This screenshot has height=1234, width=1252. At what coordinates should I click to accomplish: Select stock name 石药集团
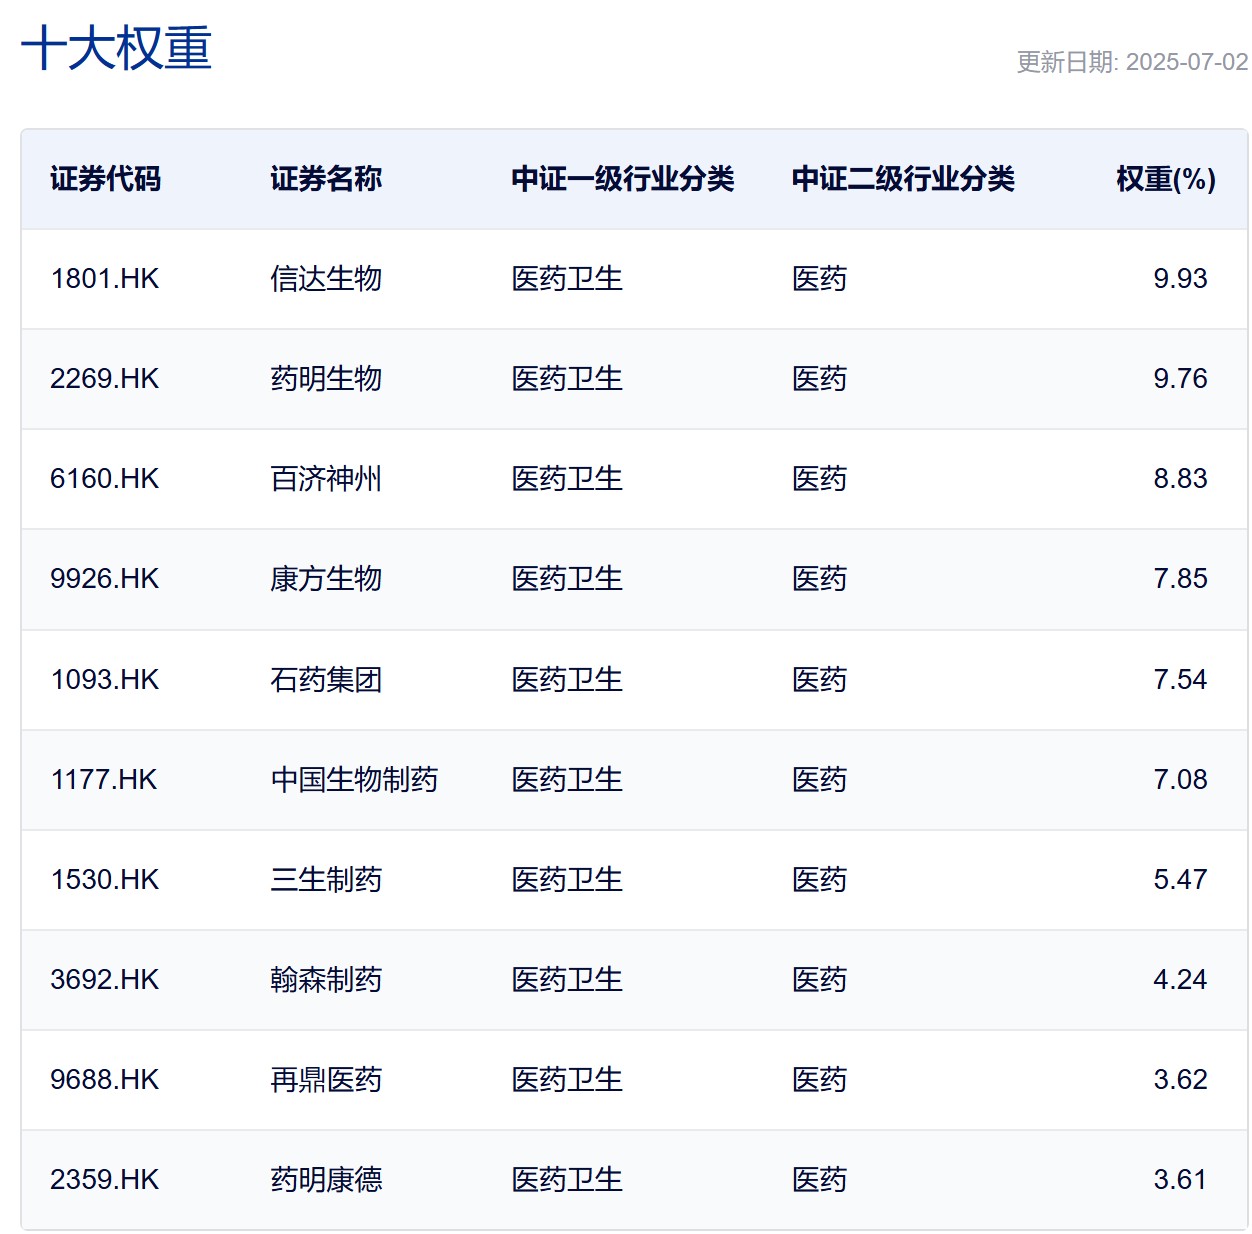326,679
